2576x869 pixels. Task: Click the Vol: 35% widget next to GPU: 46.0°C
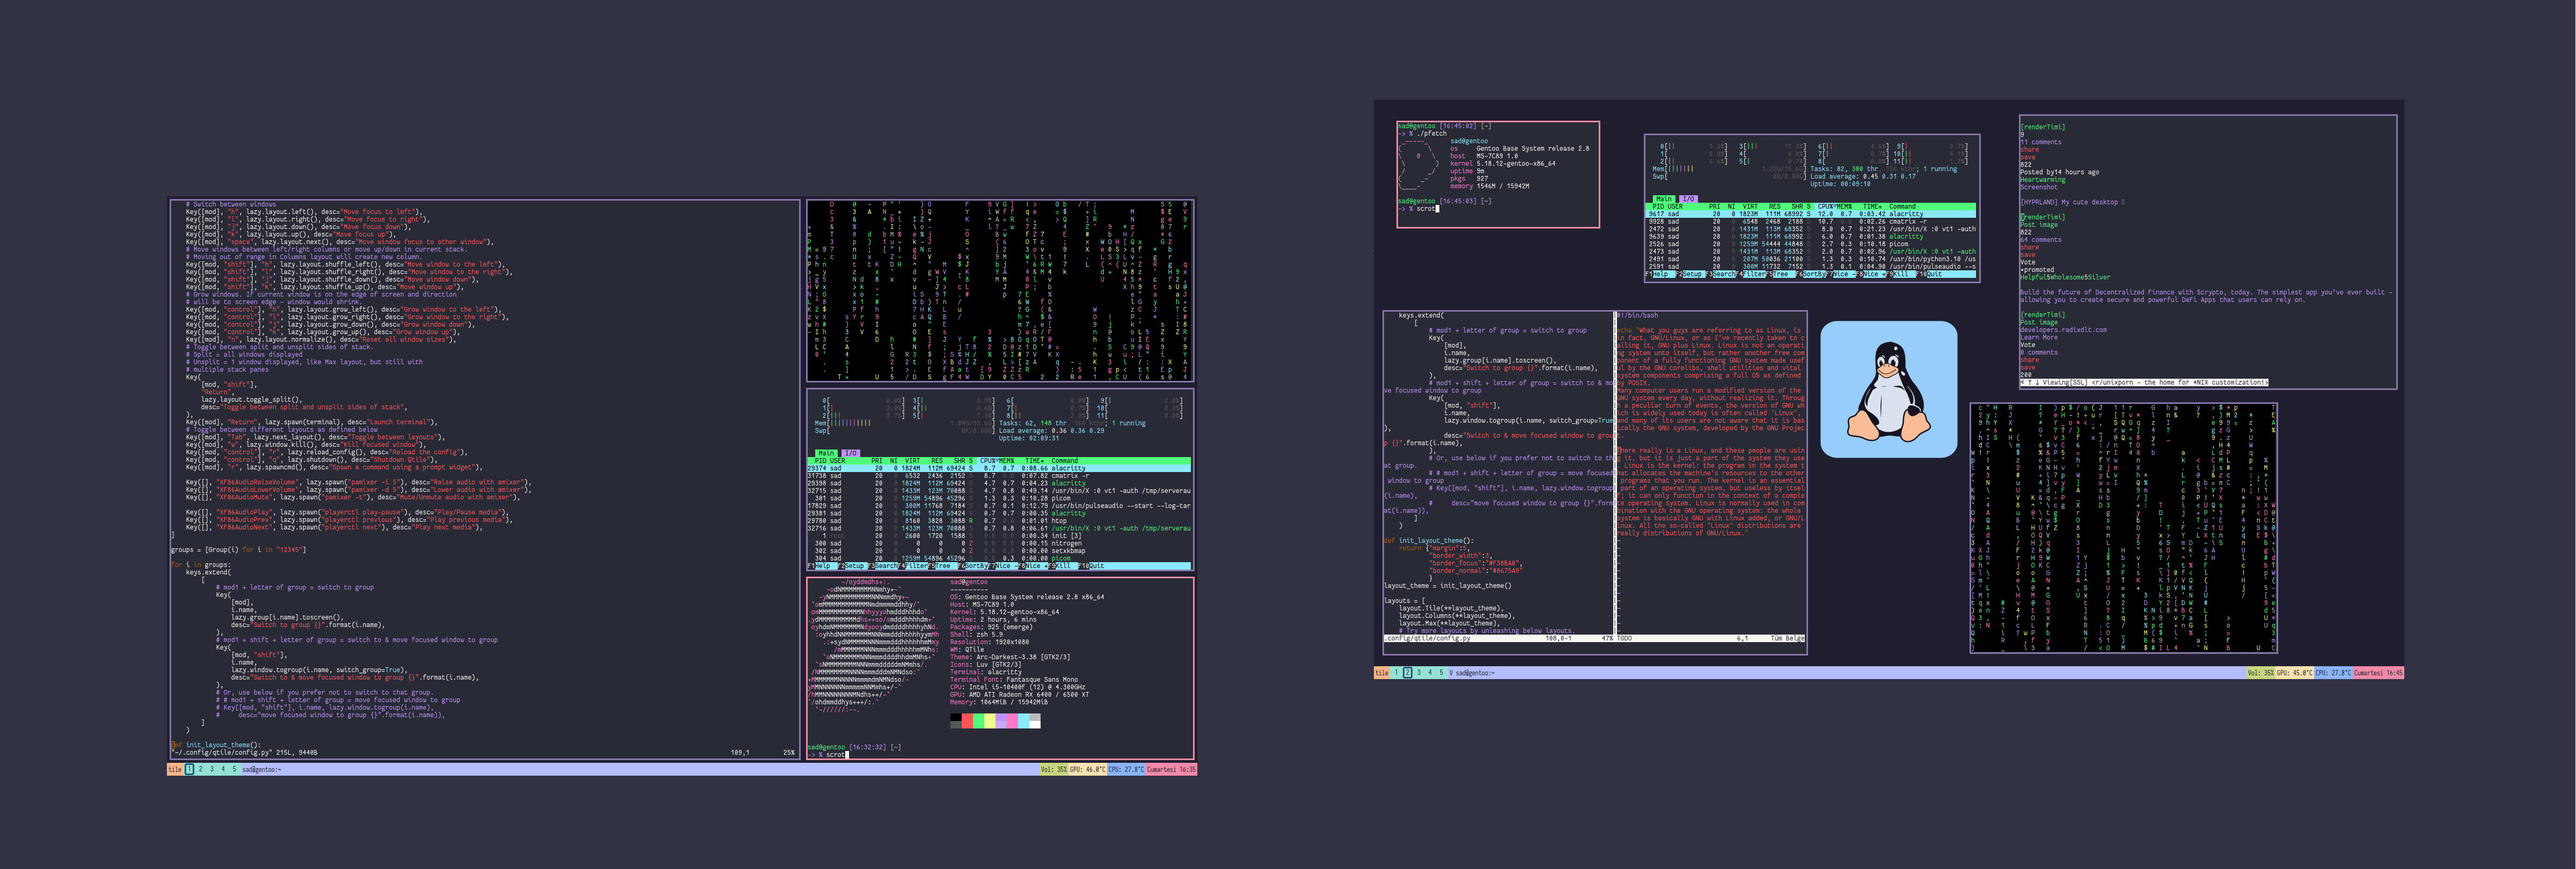1054,769
